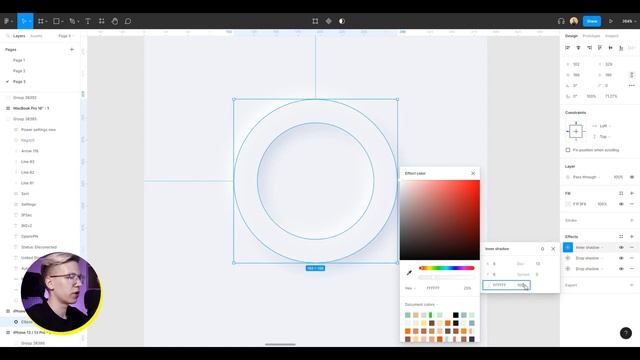Toggle constrain proportions lock
This screenshot has height=360, width=640.
pos(631,75)
